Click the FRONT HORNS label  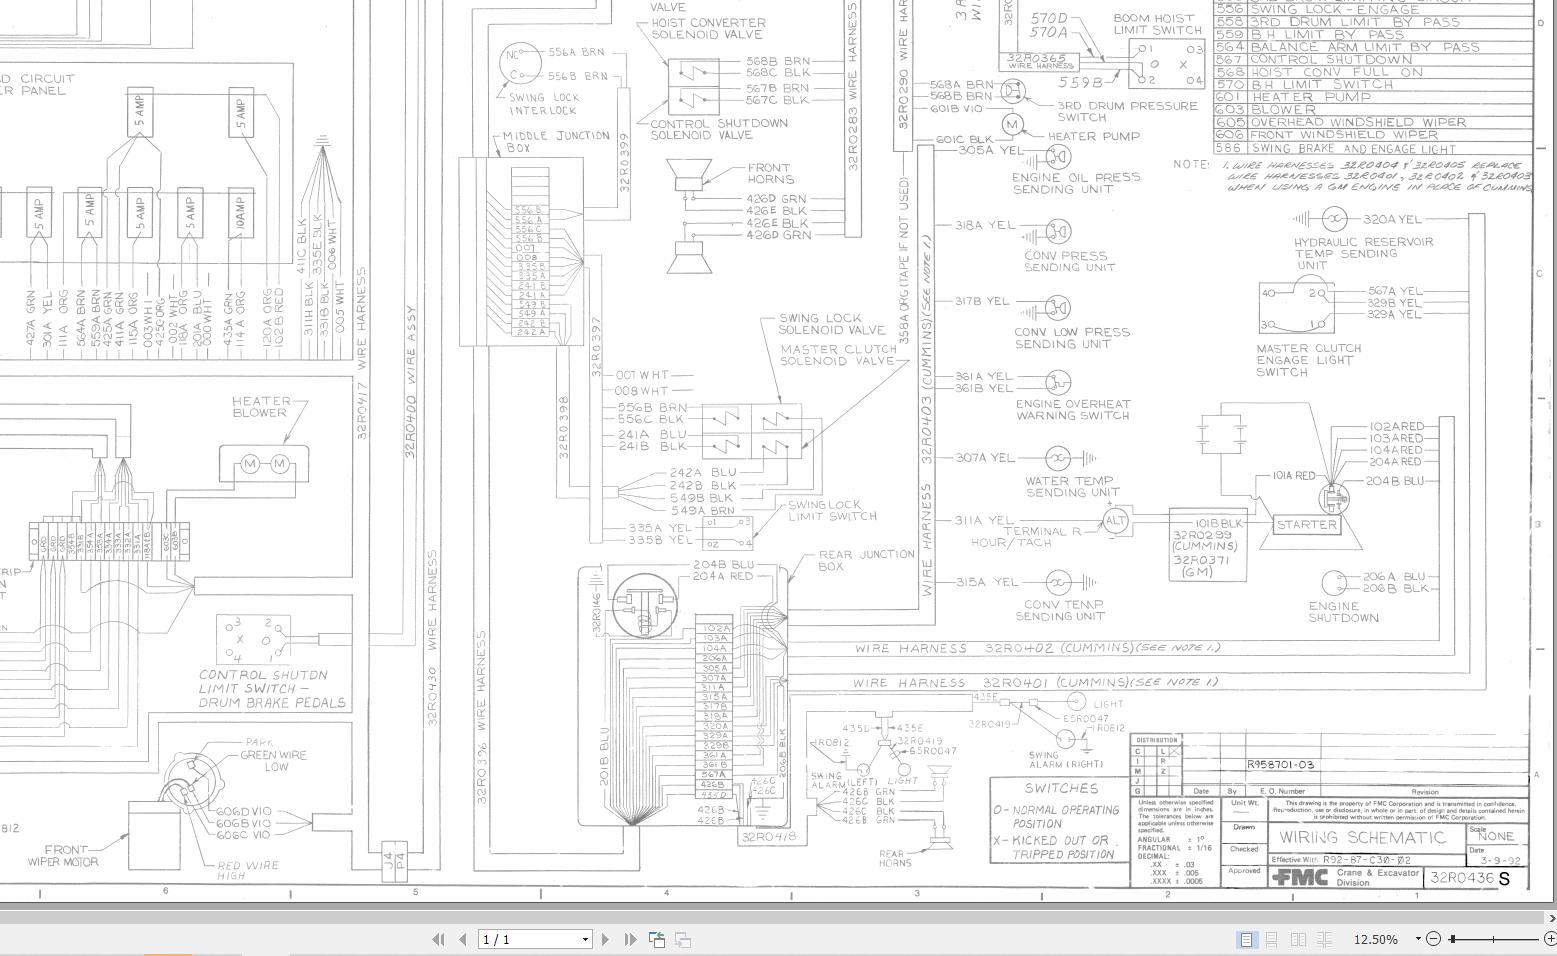pyautogui.click(x=769, y=174)
